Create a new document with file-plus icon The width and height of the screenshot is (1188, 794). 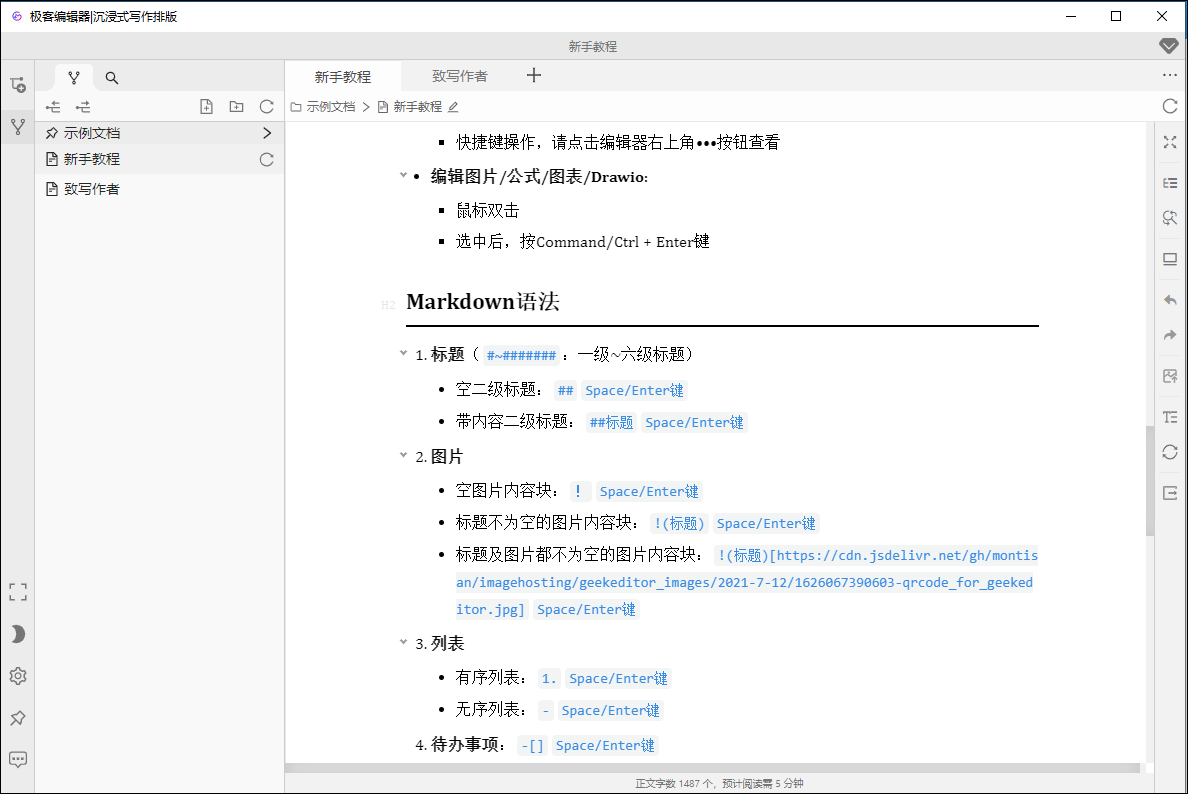click(206, 107)
